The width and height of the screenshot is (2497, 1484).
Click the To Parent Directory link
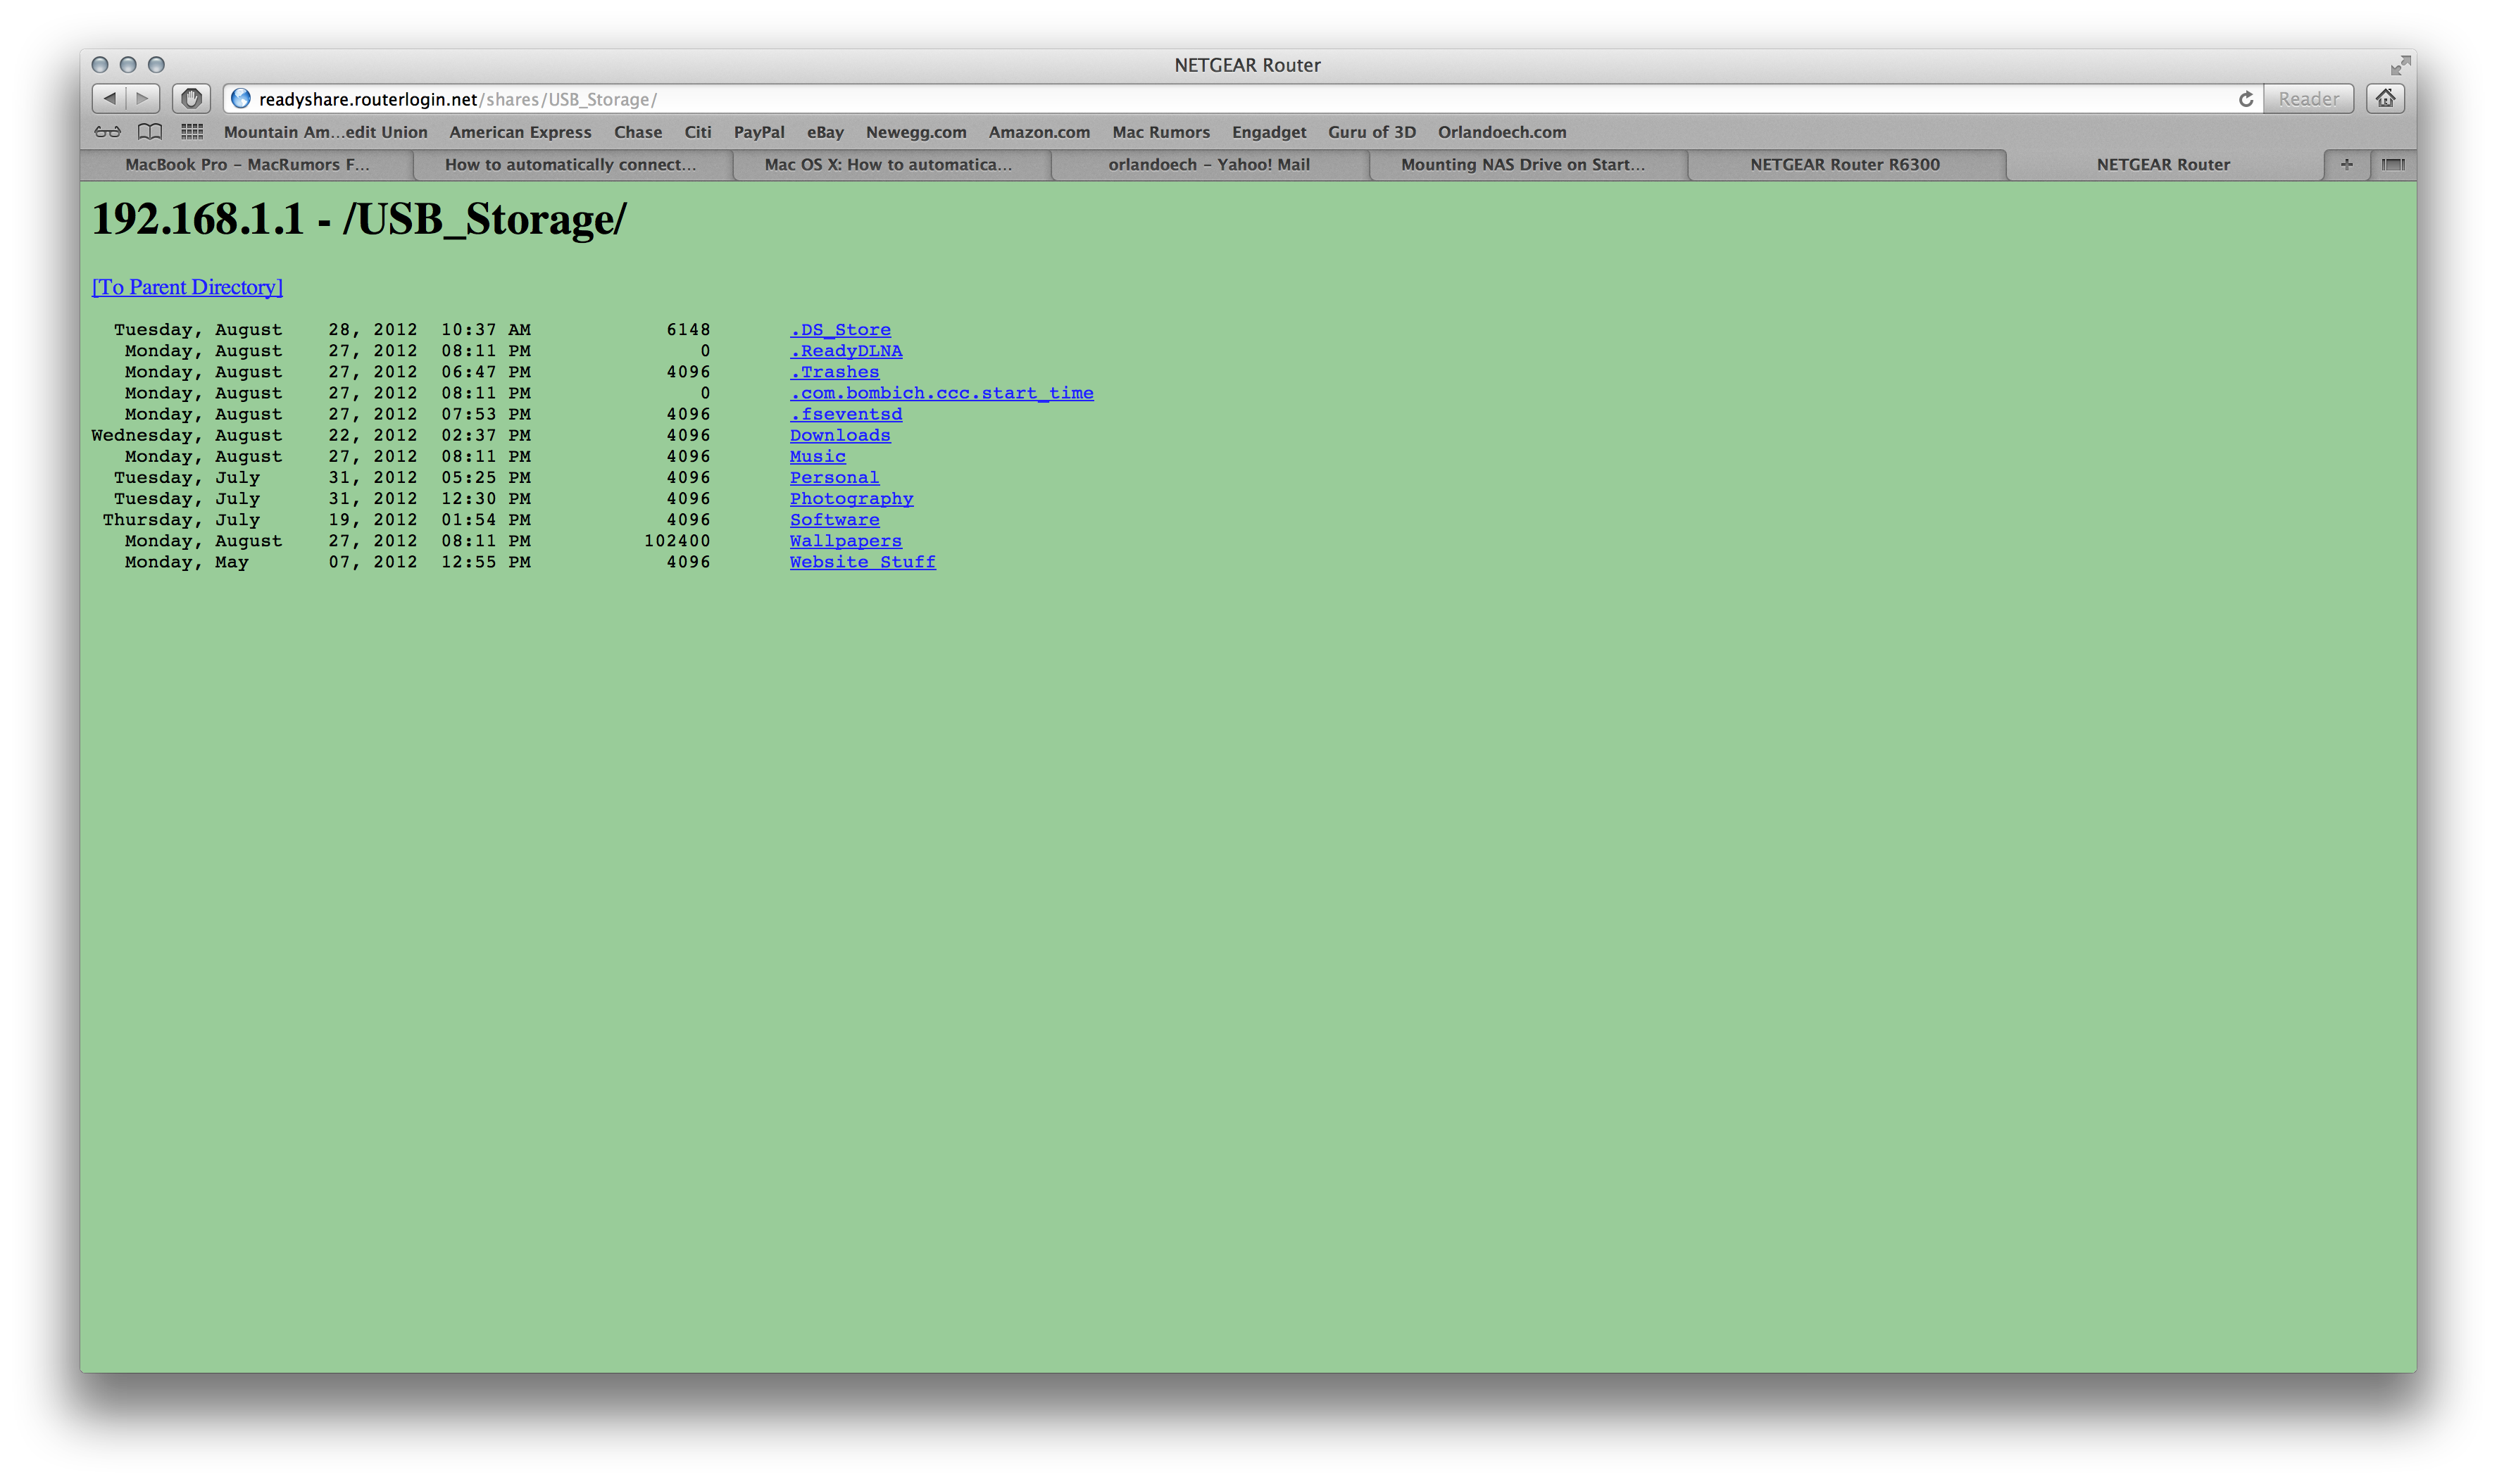click(x=187, y=287)
